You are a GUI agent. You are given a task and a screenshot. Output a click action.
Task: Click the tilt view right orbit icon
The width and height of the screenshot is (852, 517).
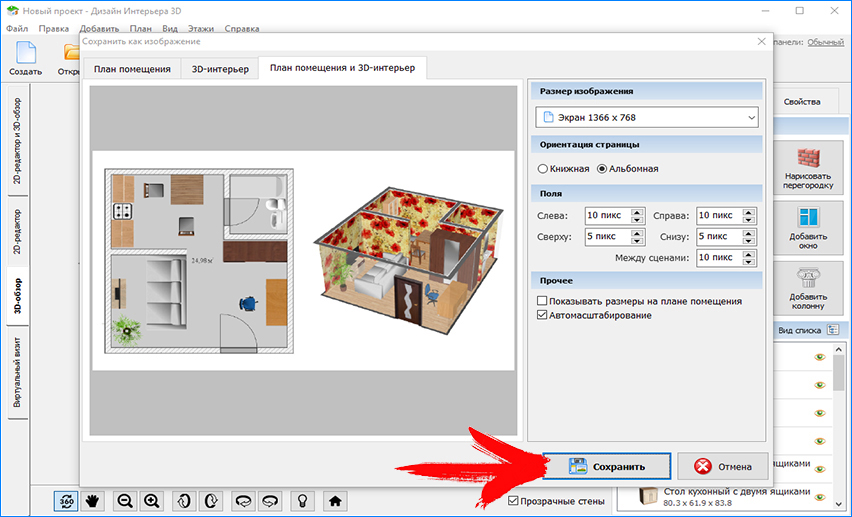270,501
